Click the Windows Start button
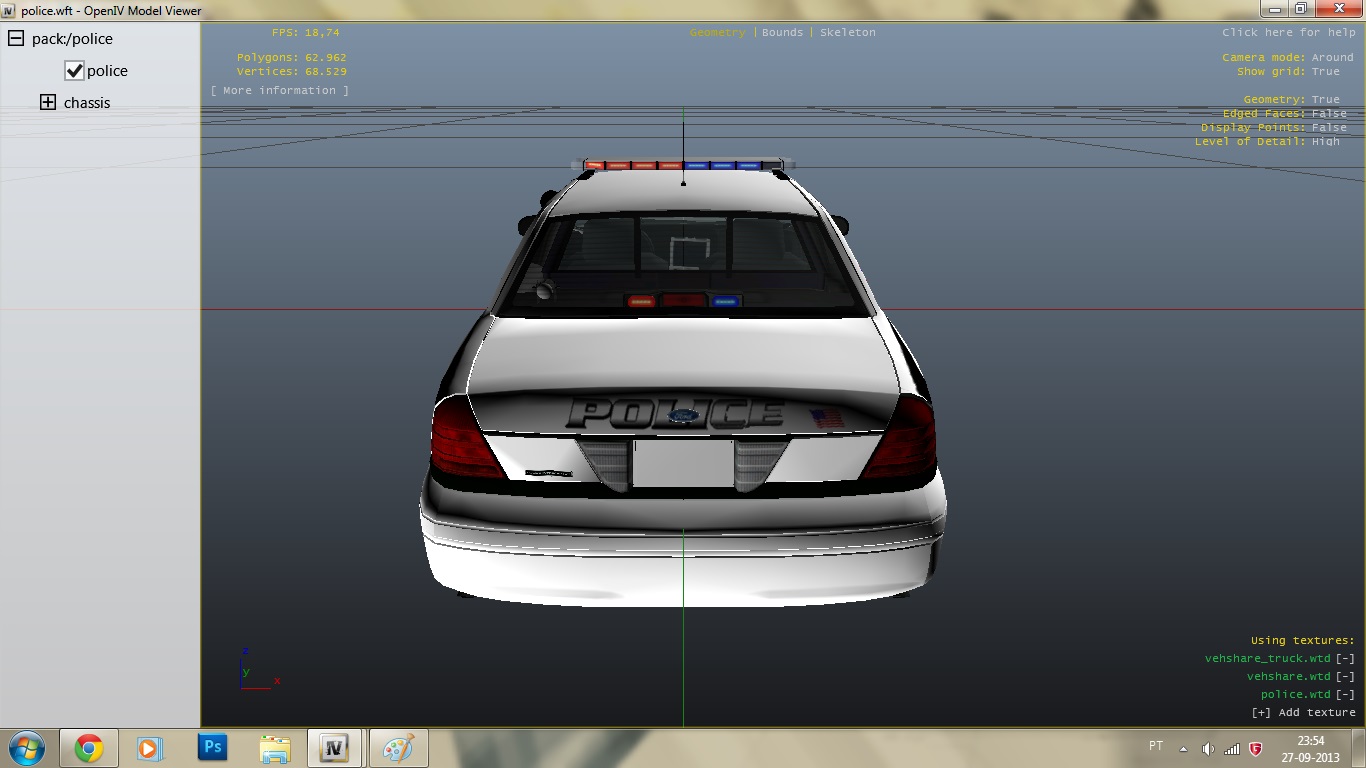Viewport: 1366px width, 768px height. 26,748
